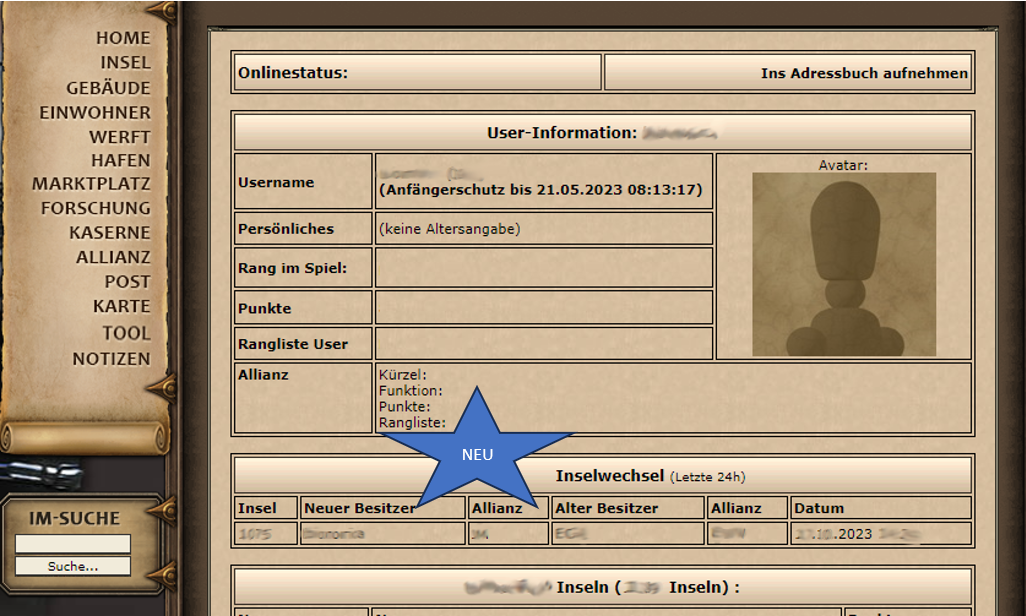Viewport: 1026px width, 616px height.
Task: Click the blurred Neuer Besitzer name
Action: [x=334, y=534]
